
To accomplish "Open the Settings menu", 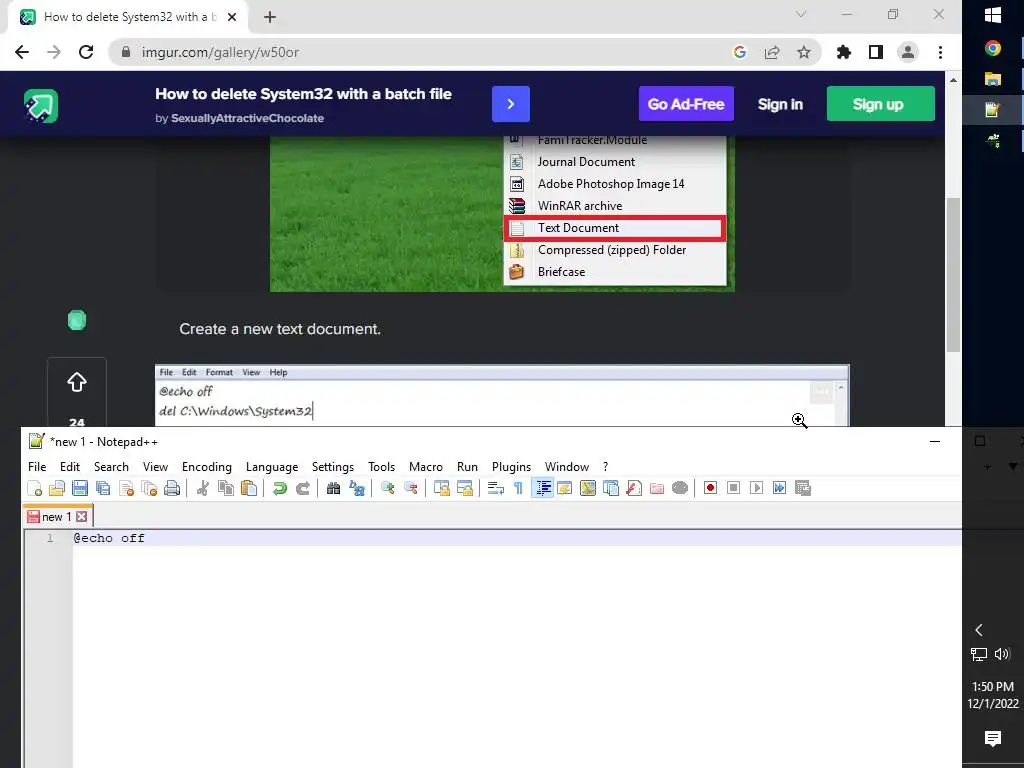I will click(x=332, y=466).
